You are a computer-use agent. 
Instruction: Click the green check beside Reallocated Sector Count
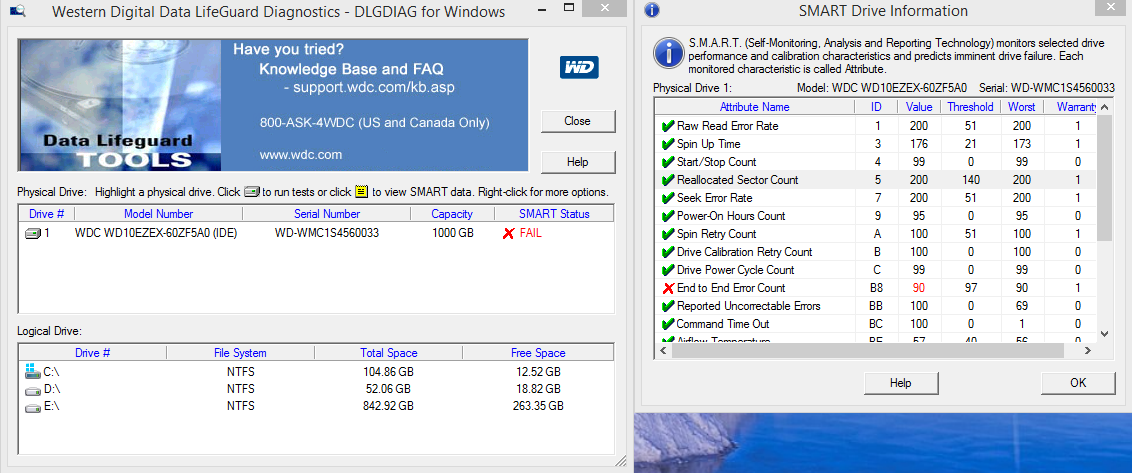pyautogui.click(x=668, y=180)
